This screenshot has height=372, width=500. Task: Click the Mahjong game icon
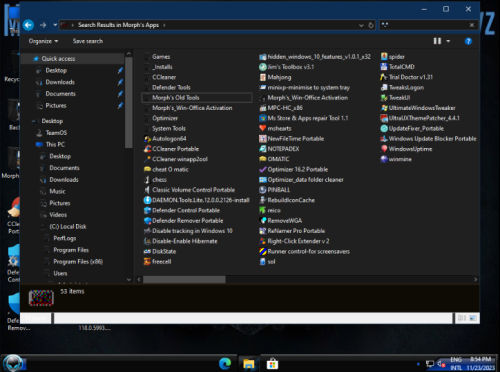263,77
